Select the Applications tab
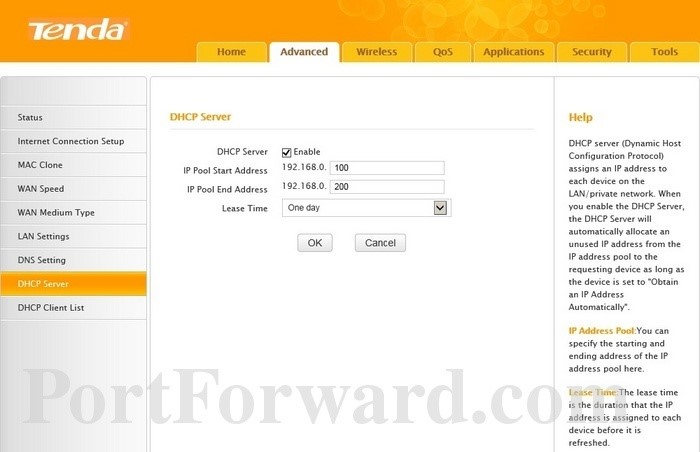This screenshot has width=700, height=452. point(513,52)
